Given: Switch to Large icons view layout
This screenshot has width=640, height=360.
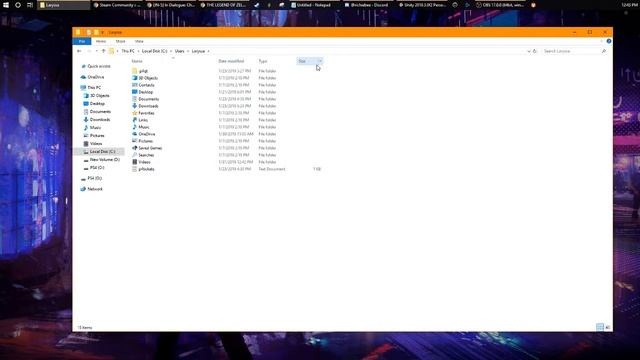Looking at the screenshot, I should (x=607, y=327).
